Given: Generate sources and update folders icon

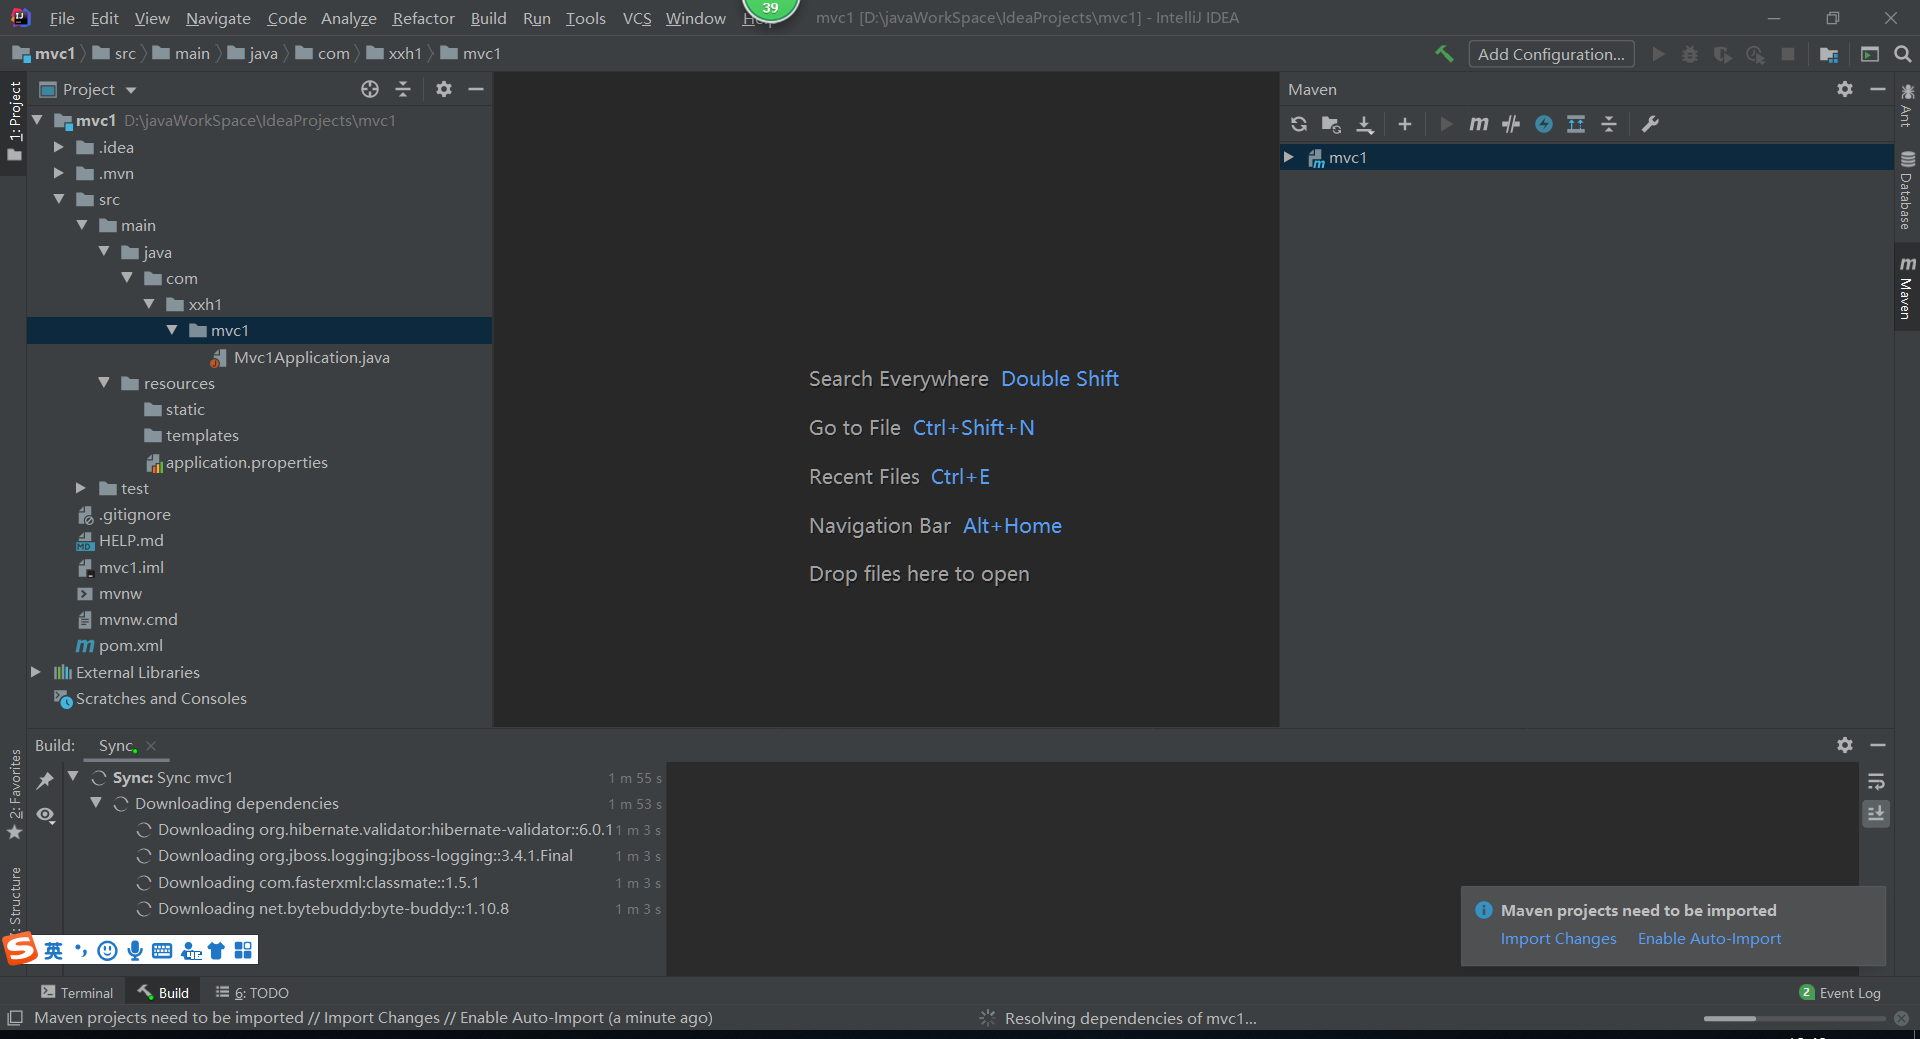Looking at the screenshot, I should [x=1331, y=124].
